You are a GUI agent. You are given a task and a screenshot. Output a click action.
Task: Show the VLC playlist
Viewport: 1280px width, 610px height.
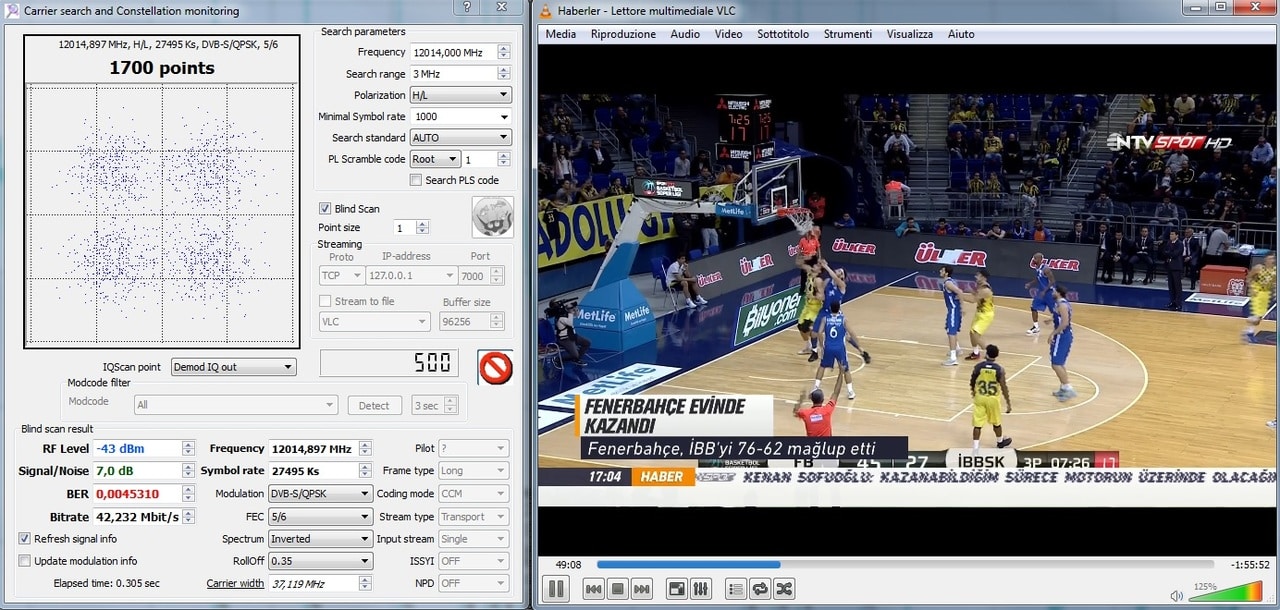[736, 589]
